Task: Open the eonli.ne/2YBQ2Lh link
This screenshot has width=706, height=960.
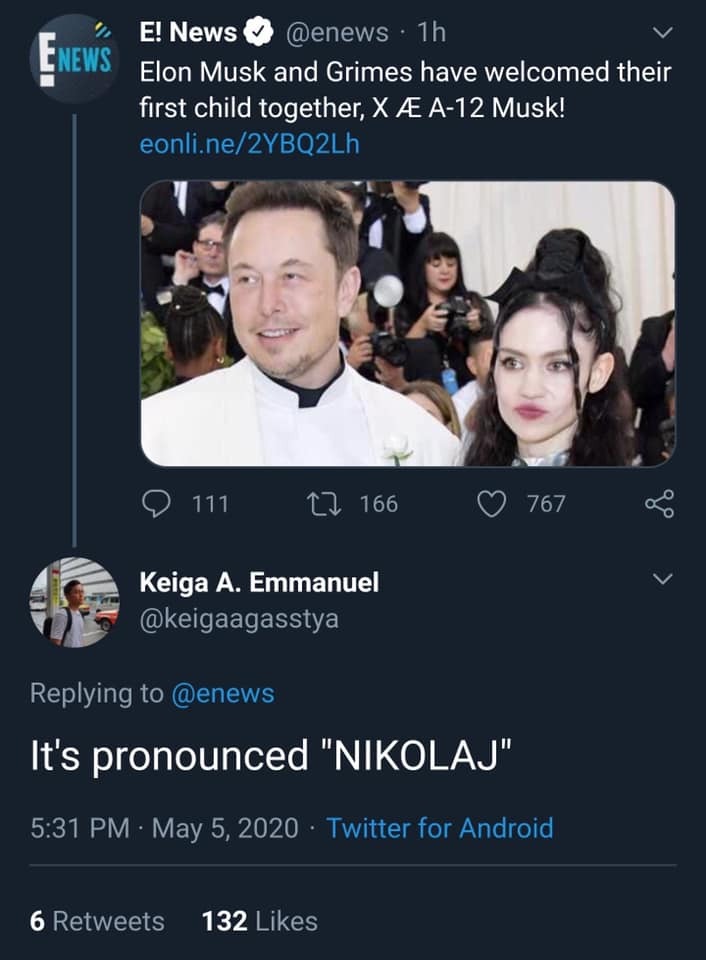Action: click(x=249, y=144)
